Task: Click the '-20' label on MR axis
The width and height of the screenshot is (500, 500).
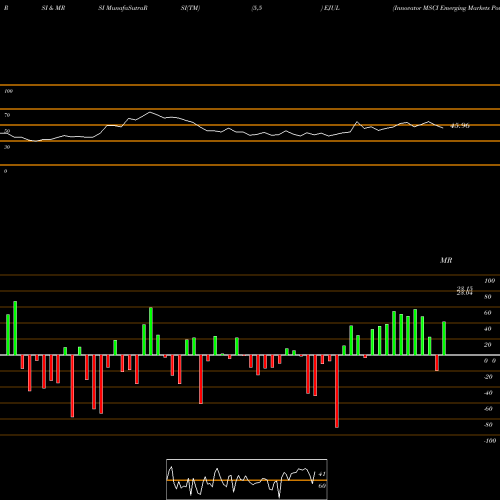Action: tap(488, 377)
